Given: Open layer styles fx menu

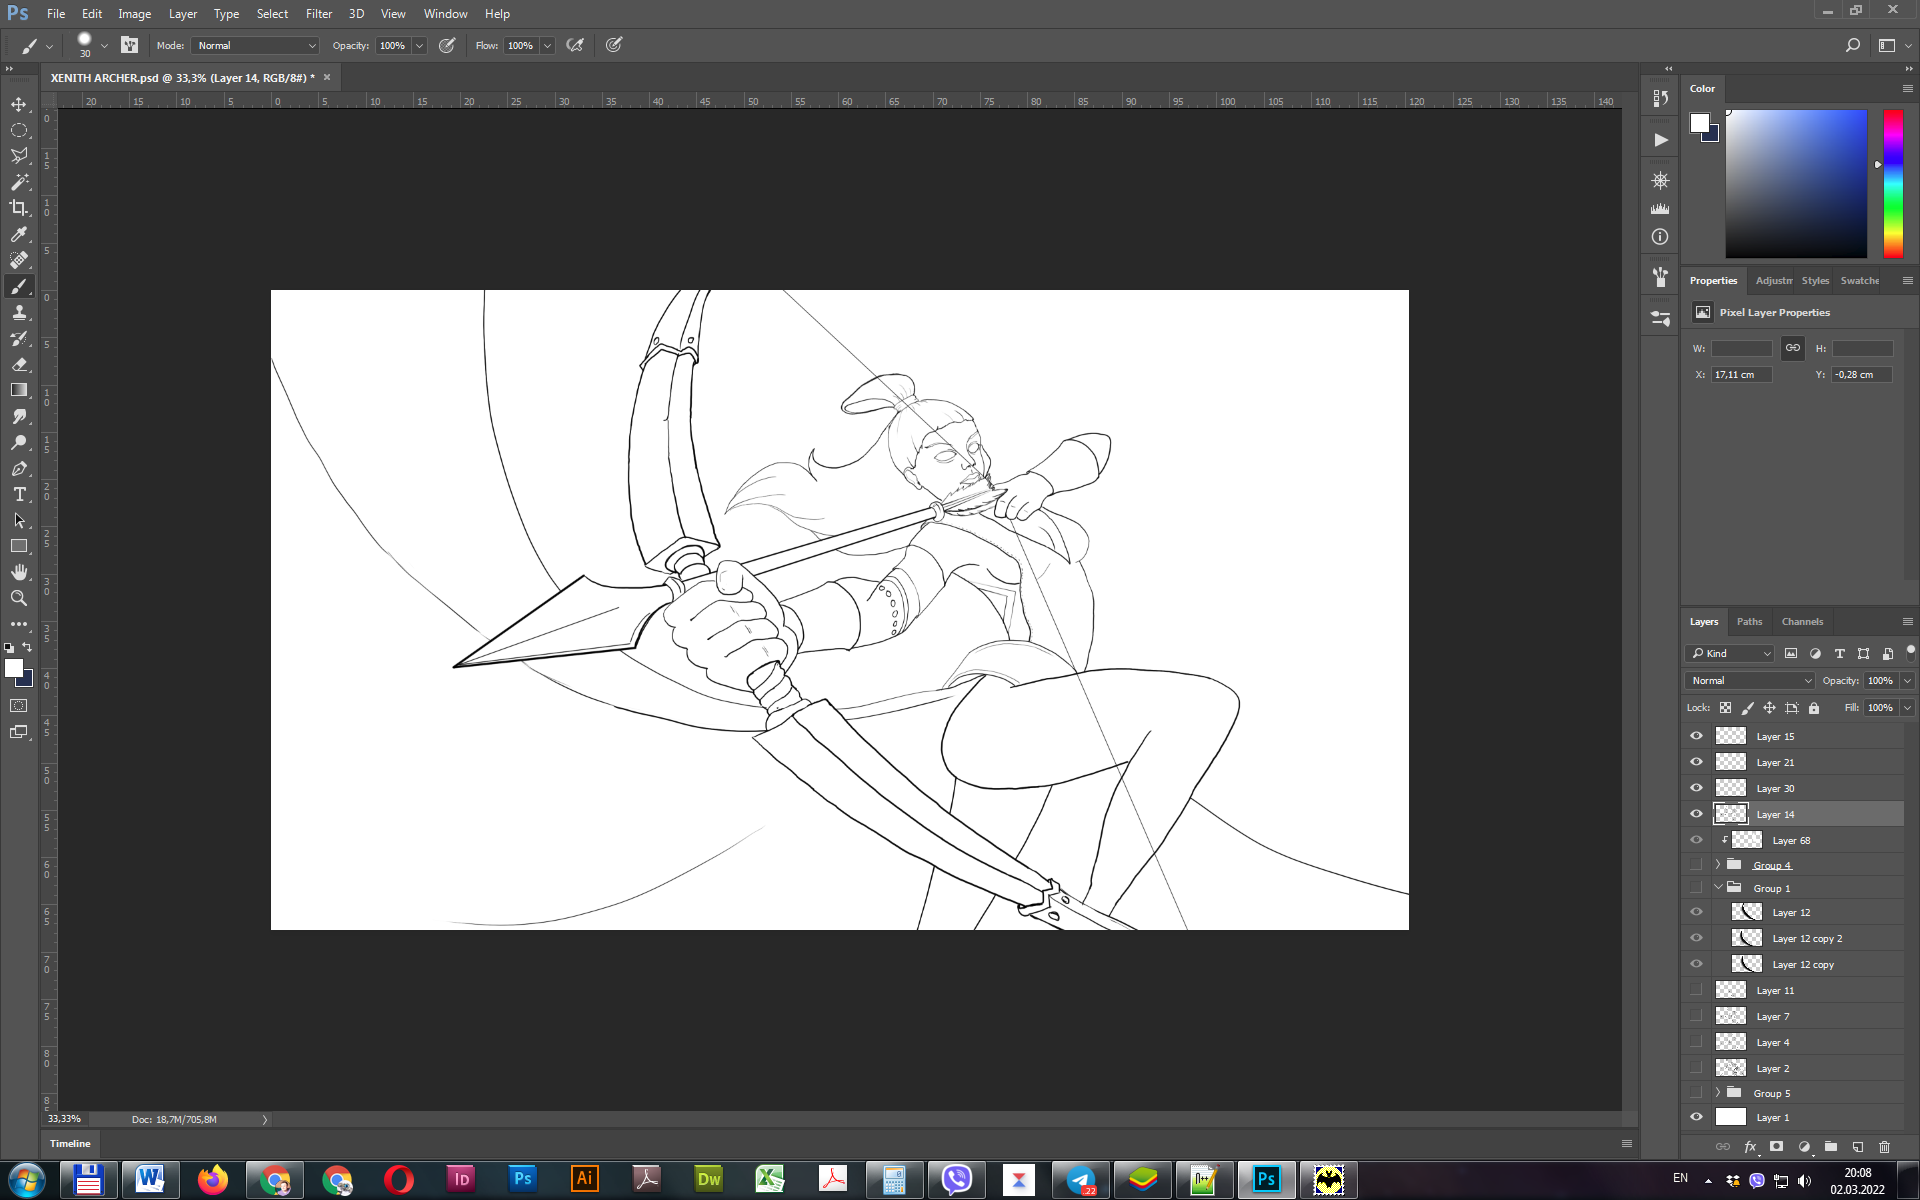Looking at the screenshot, I should point(1750,1147).
